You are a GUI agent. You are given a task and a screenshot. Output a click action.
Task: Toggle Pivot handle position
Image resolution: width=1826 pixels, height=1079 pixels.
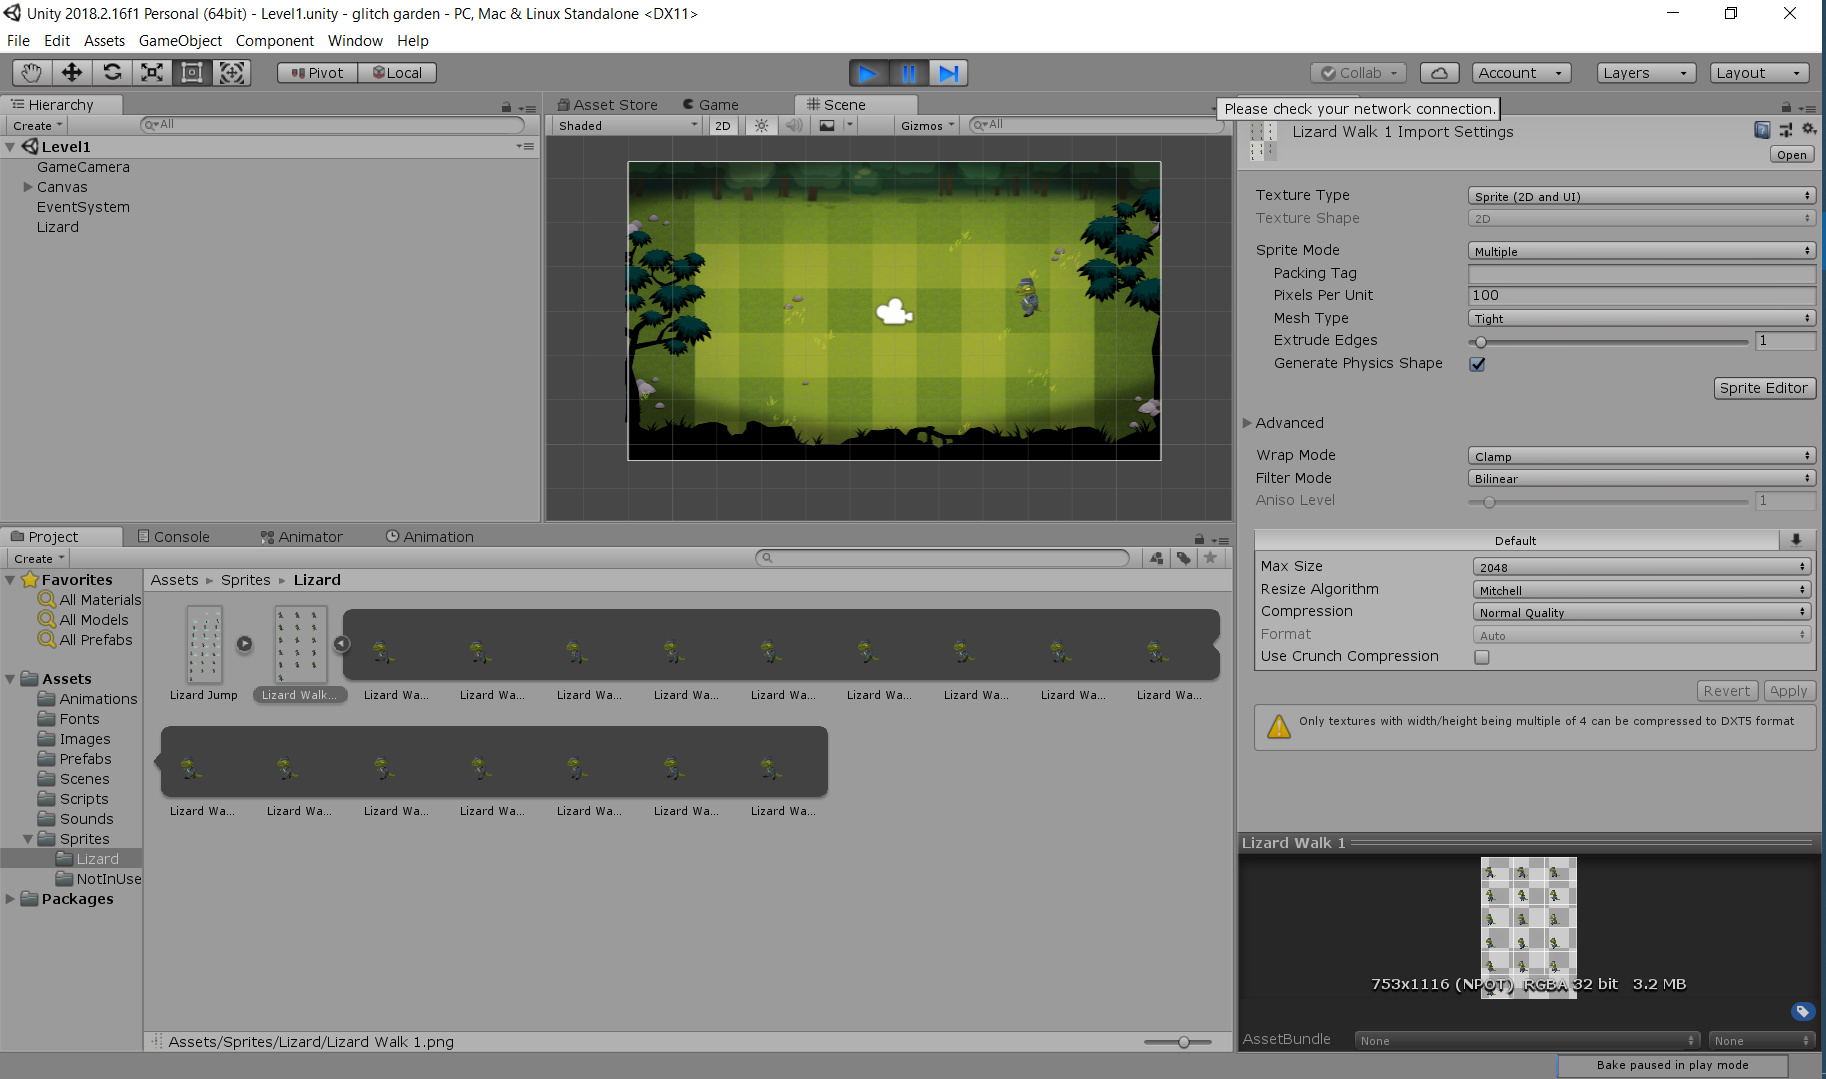[317, 73]
